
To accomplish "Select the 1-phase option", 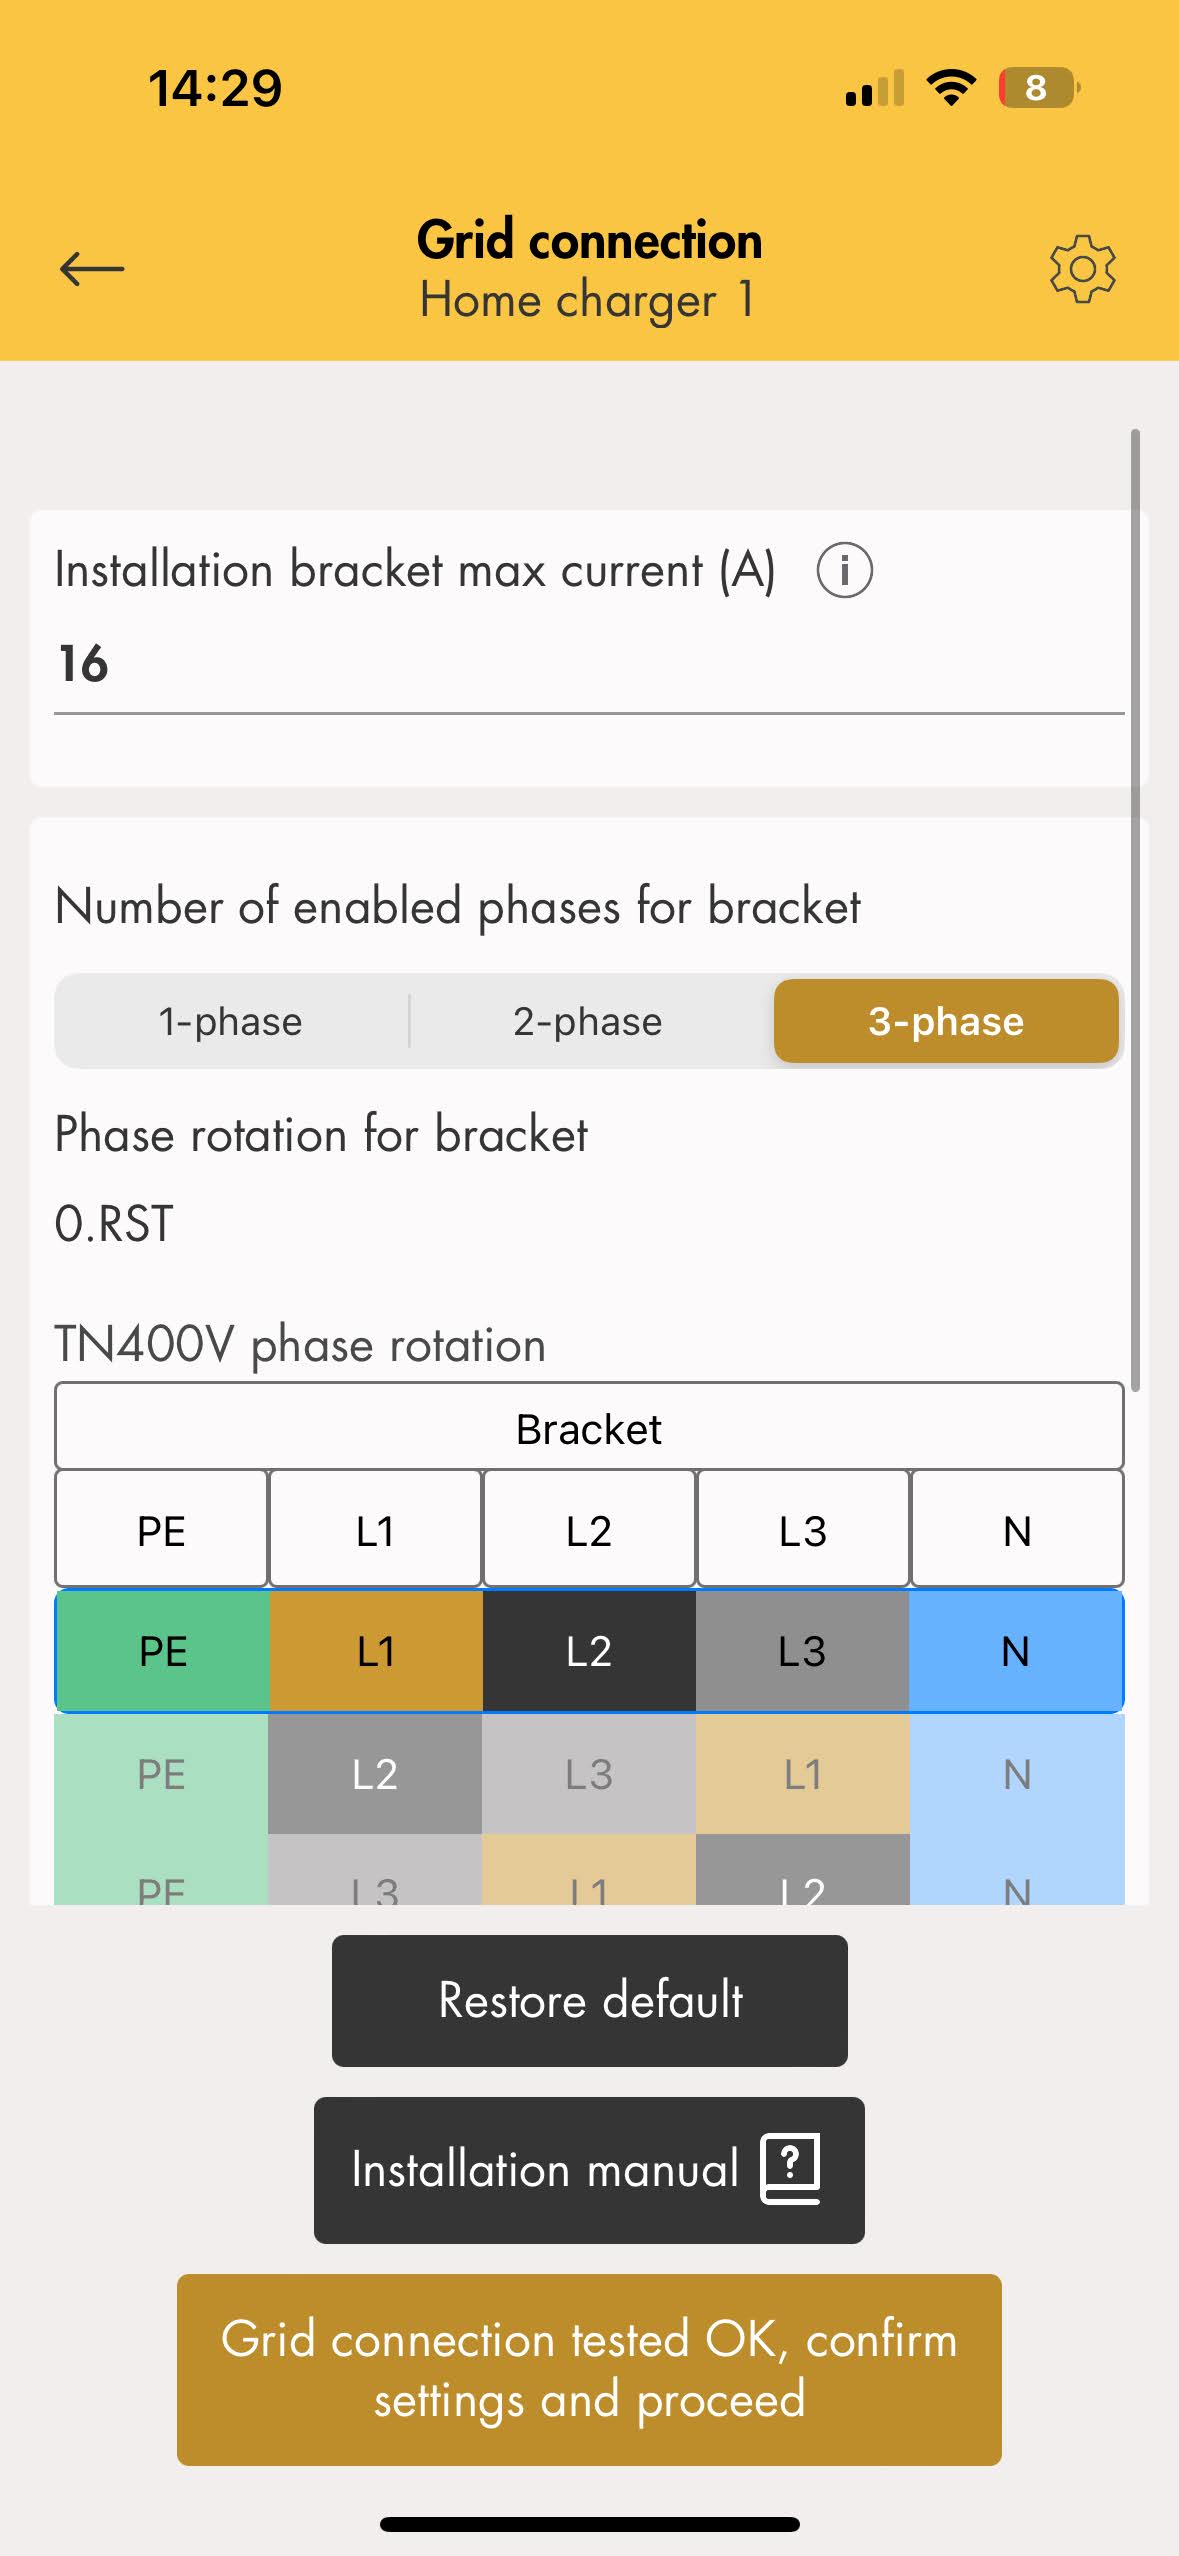I will (x=231, y=1021).
